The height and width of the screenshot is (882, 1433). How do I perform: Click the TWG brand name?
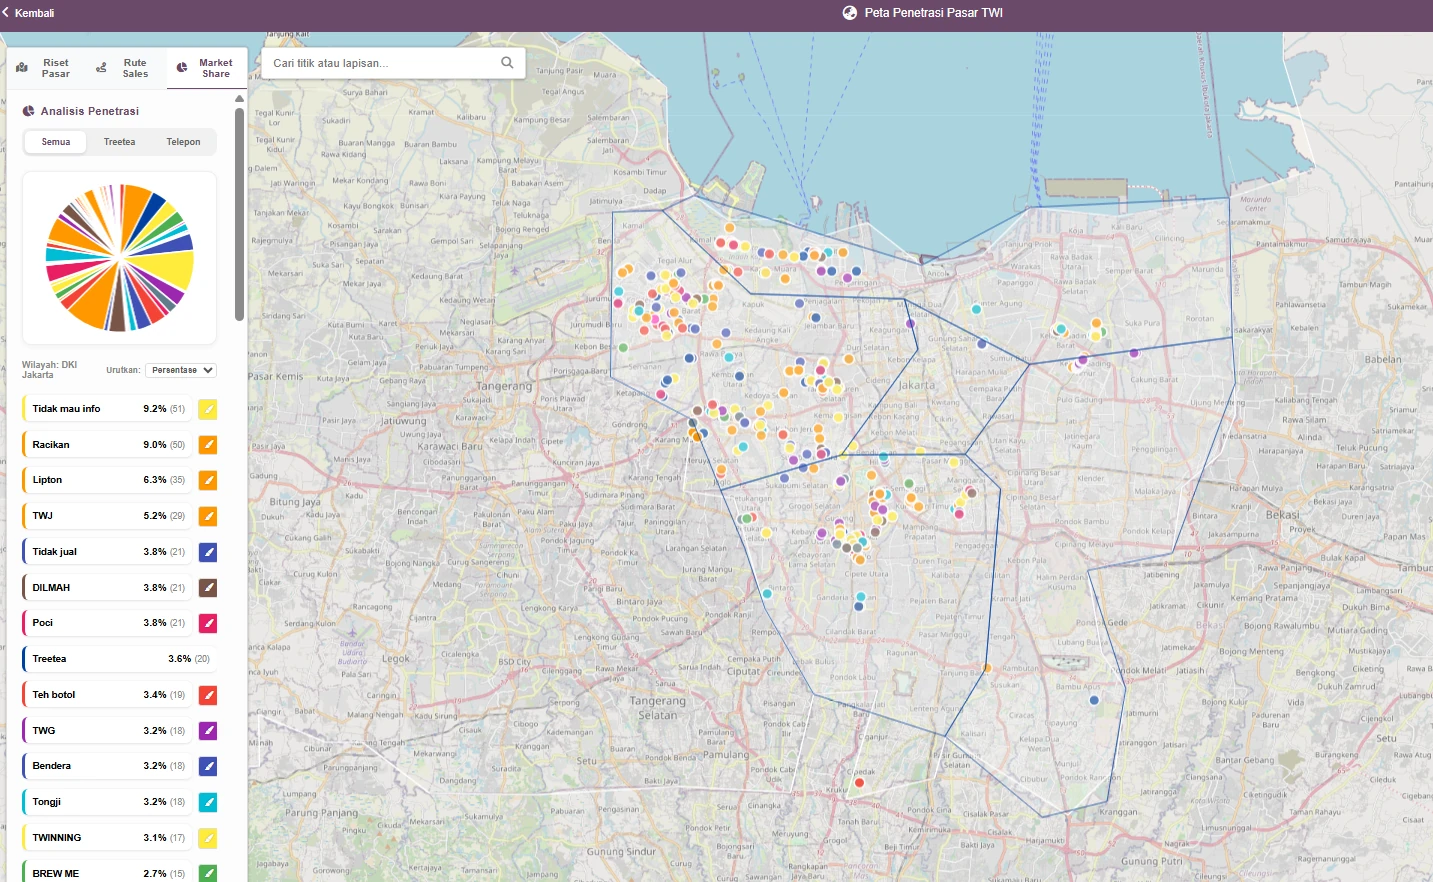click(x=44, y=731)
